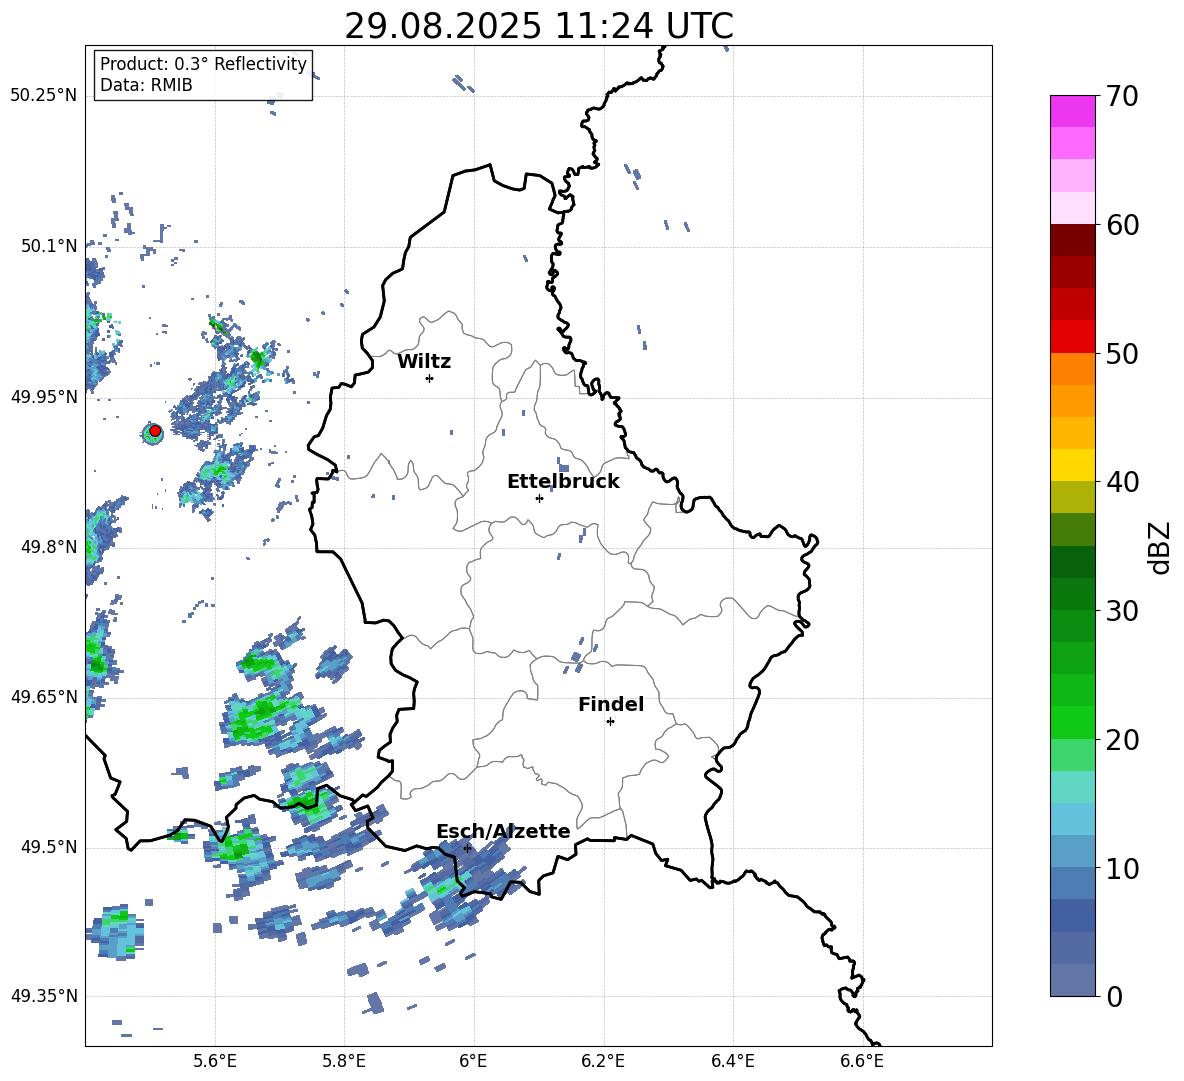Click the 50.1°N latitude label
Image resolution: width=1184 pixels, height=1081 pixels.
(x=49, y=246)
